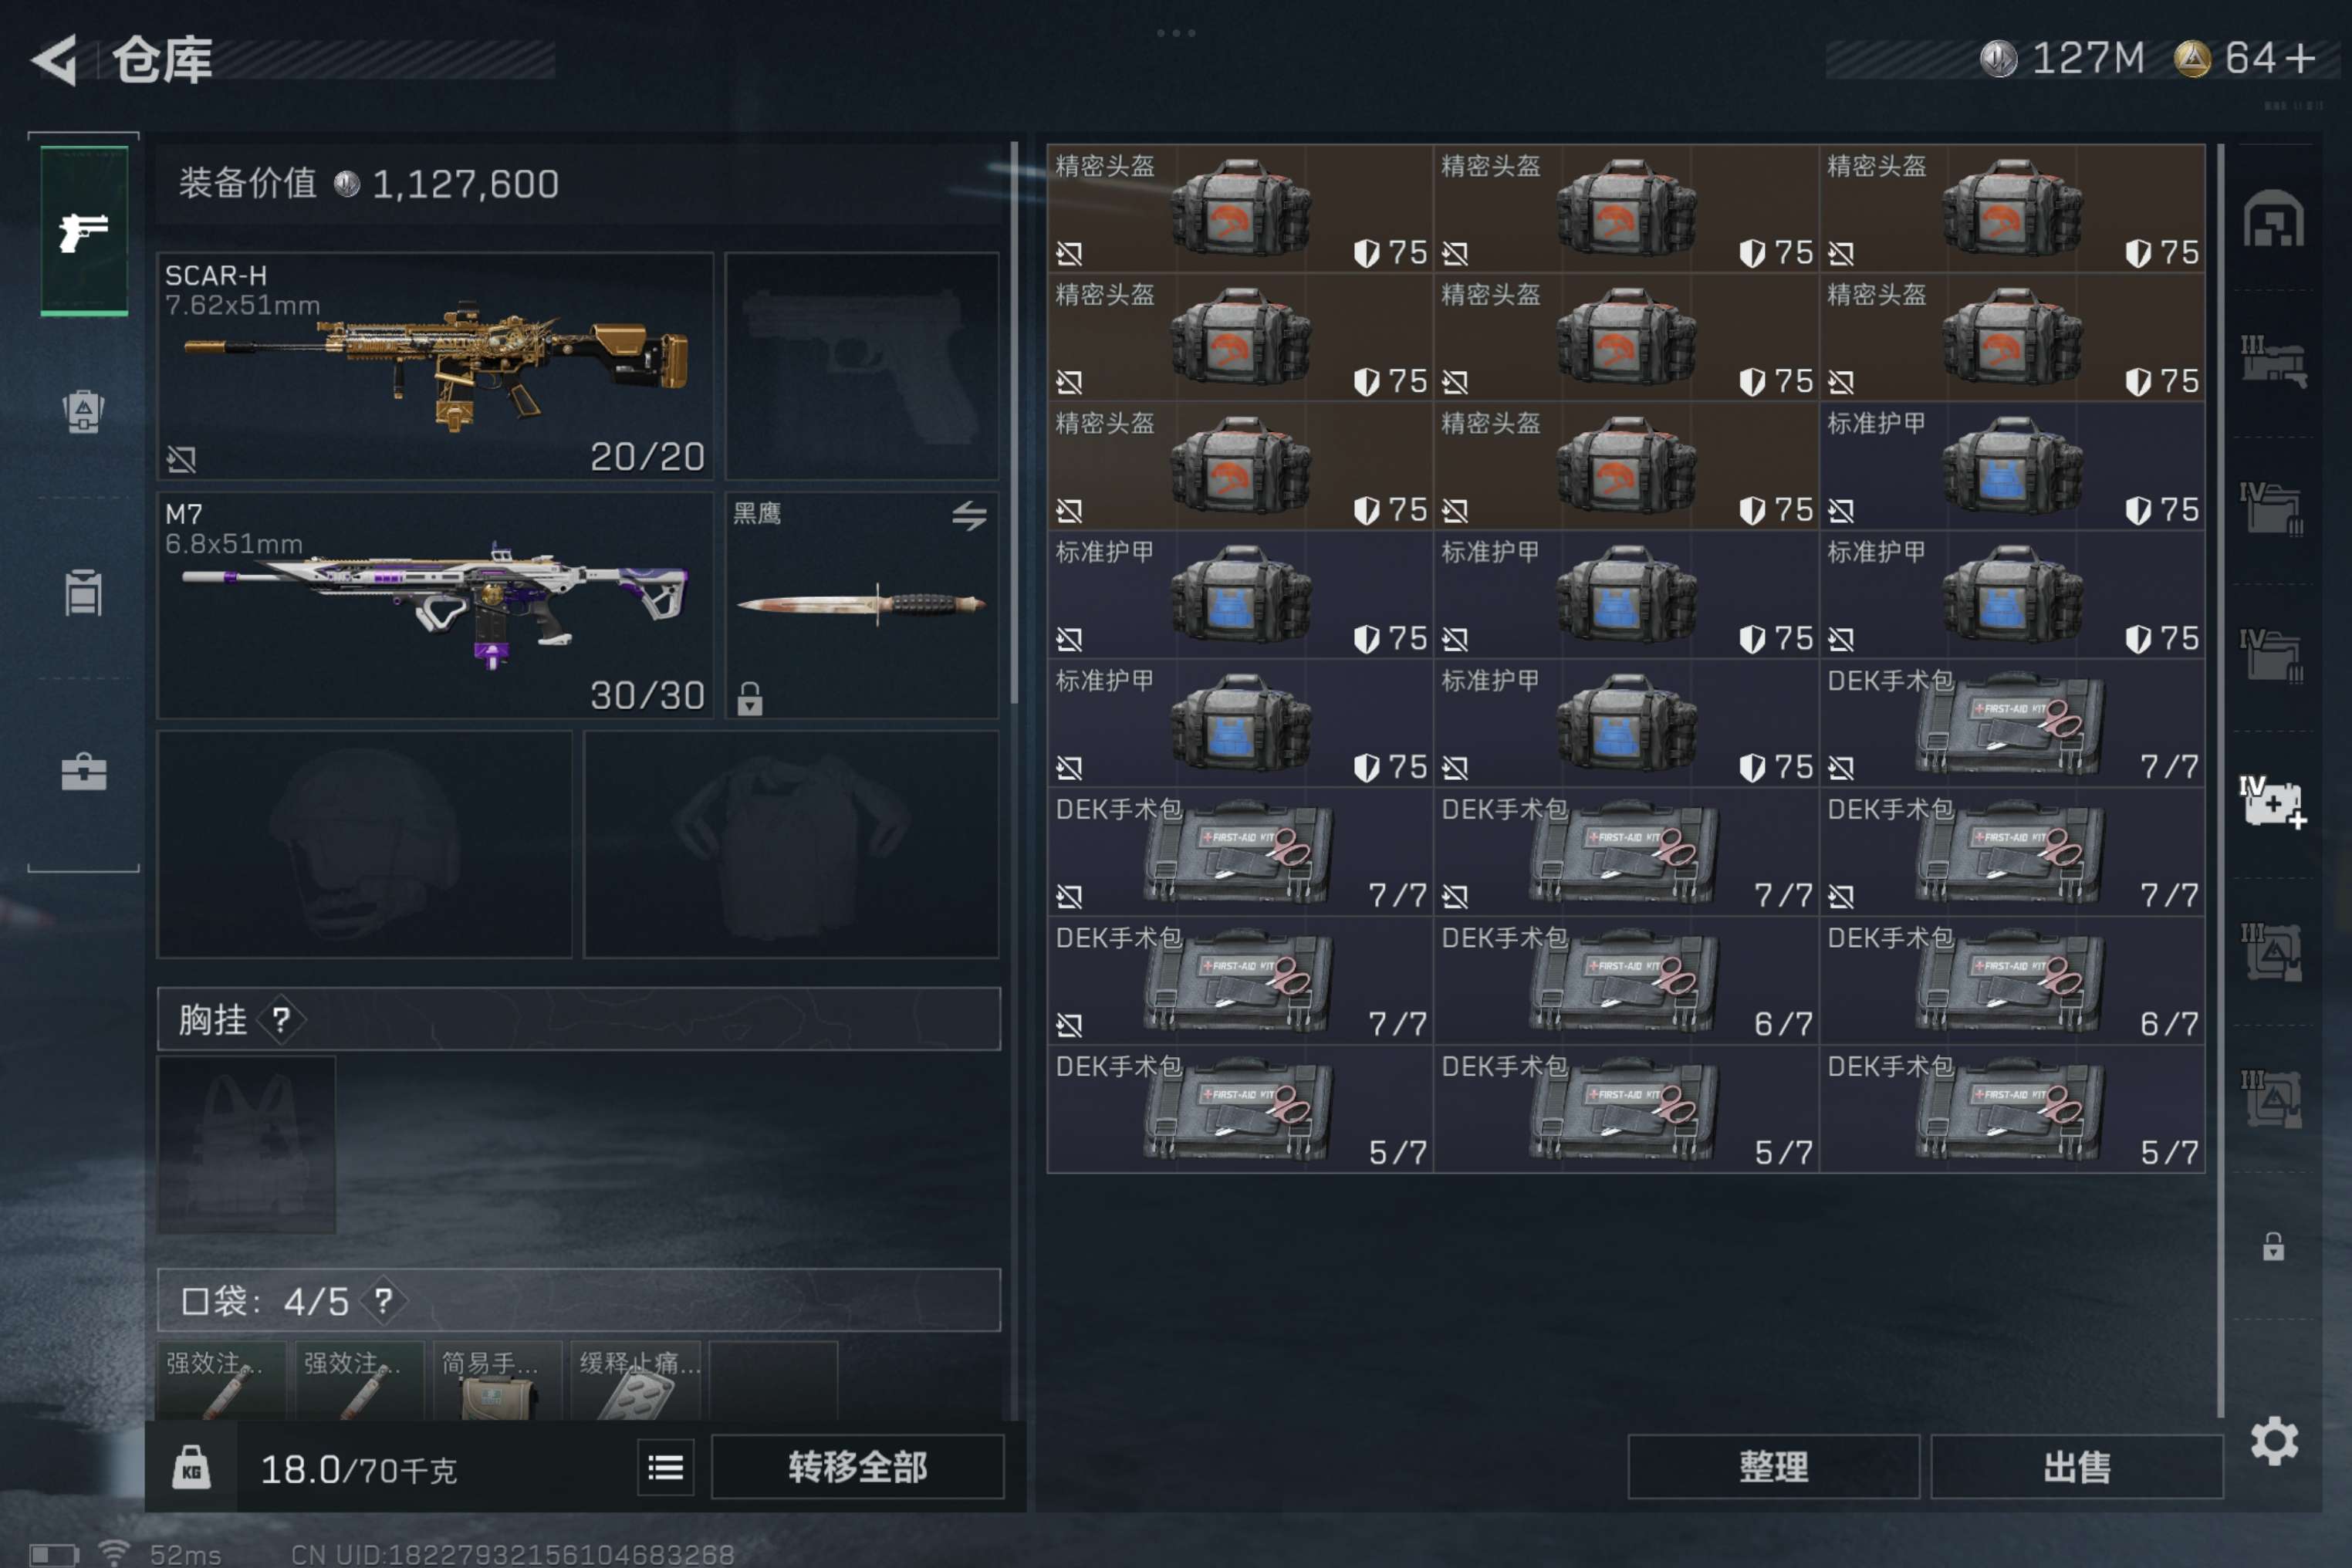Toggle the KG weight lock icon

(x=191, y=1467)
